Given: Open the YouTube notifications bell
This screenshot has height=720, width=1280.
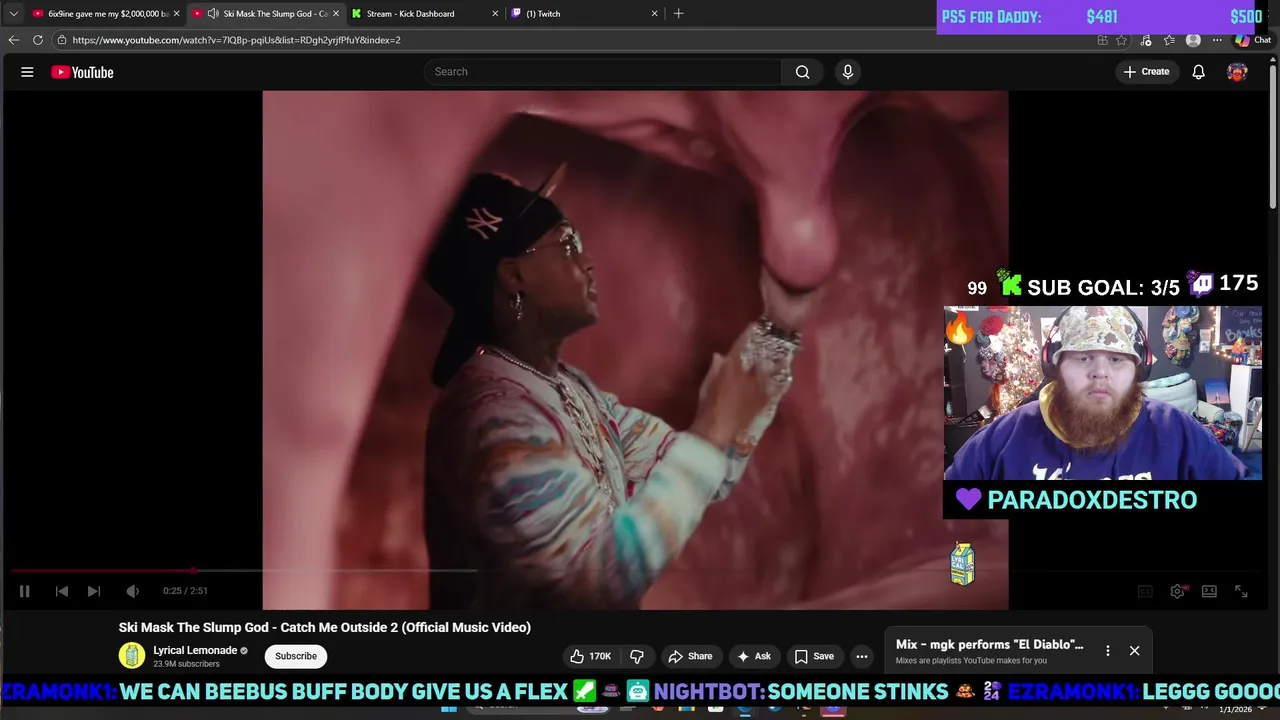Looking at the screenshot, I should coord(1198,72).
